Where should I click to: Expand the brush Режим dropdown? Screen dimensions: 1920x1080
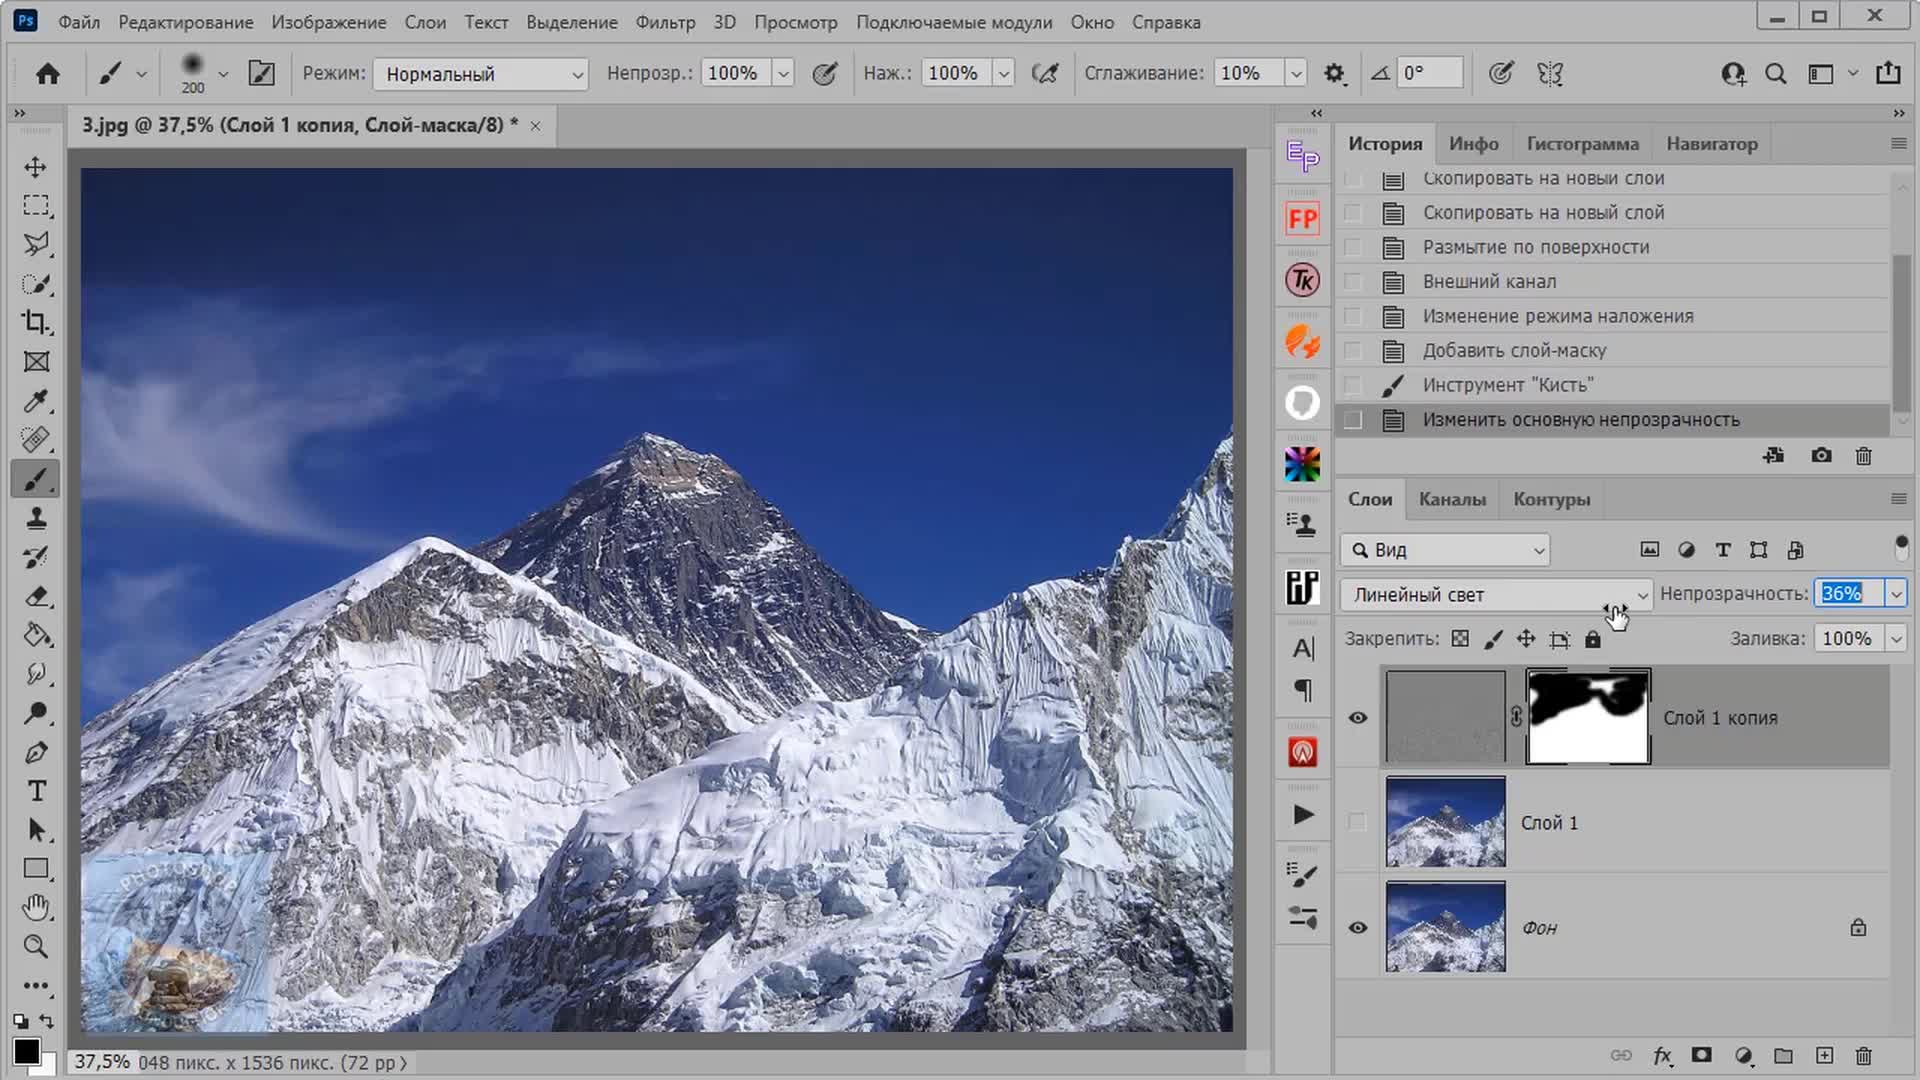point(480,74)
